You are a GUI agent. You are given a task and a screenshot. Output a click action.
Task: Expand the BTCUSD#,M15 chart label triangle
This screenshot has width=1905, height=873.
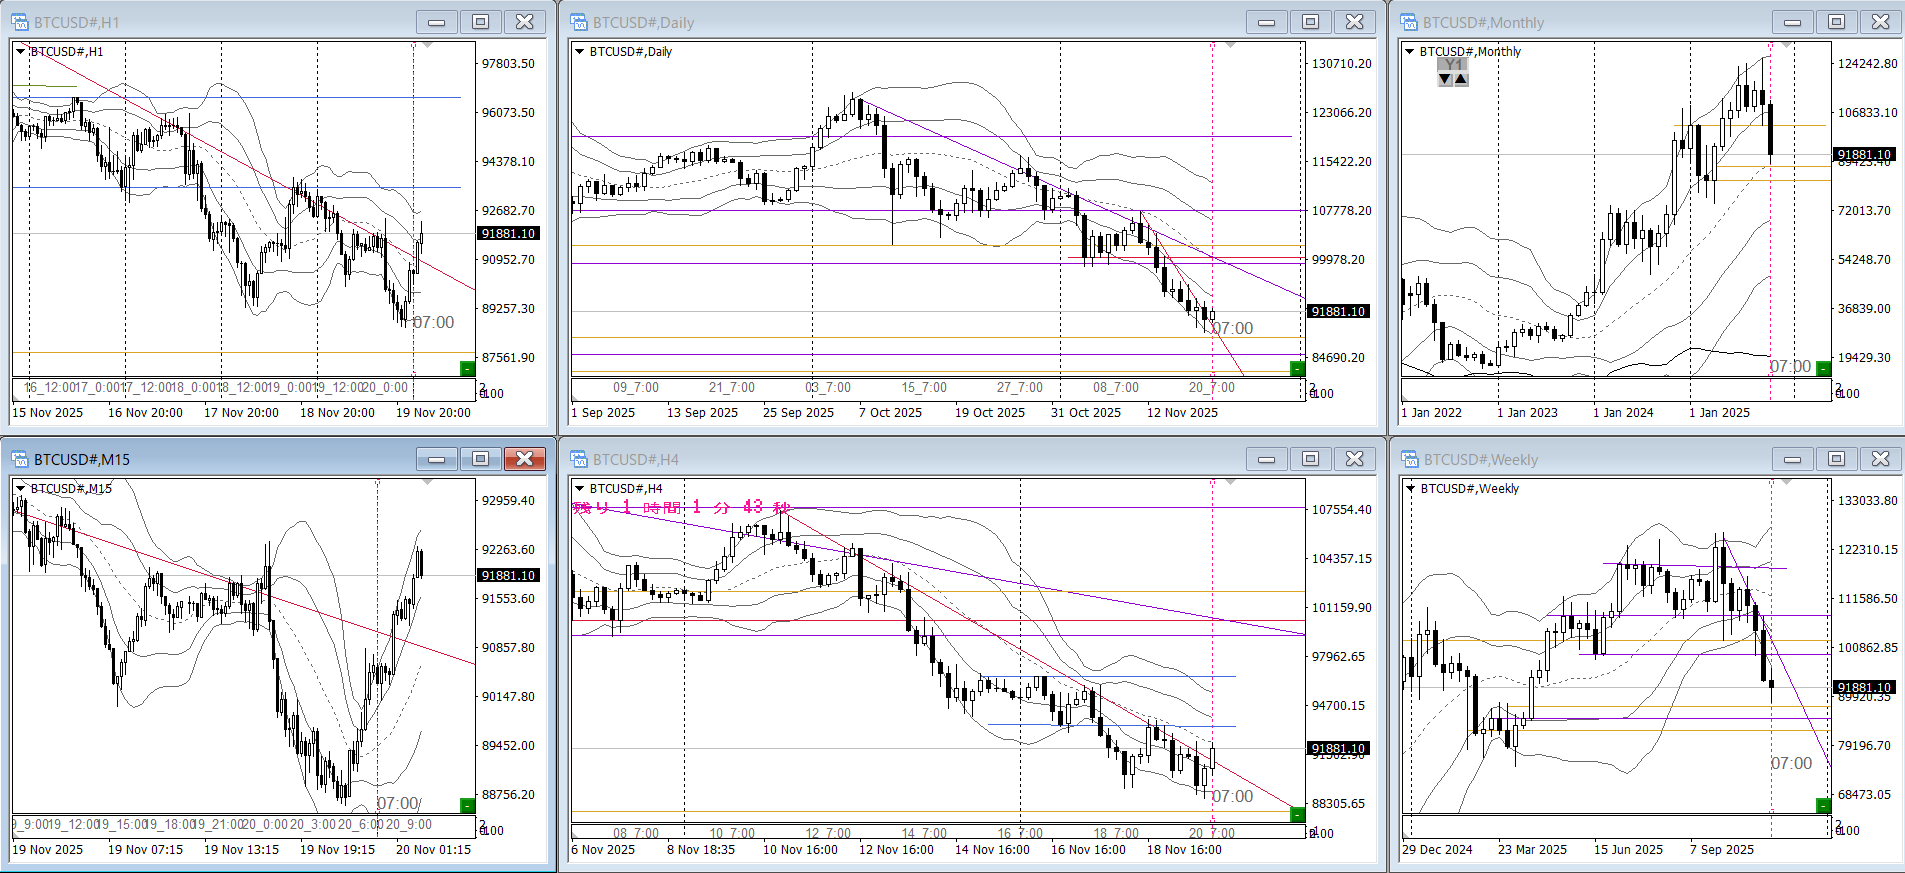tap(20, 488)
